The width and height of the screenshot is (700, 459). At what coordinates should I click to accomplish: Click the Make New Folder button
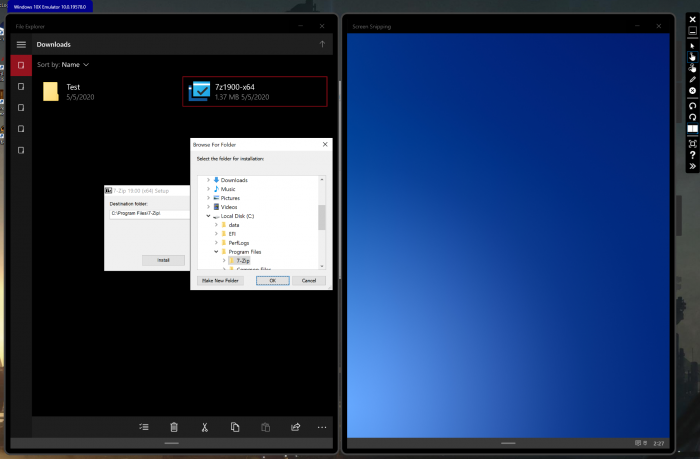tap(220, 280)
